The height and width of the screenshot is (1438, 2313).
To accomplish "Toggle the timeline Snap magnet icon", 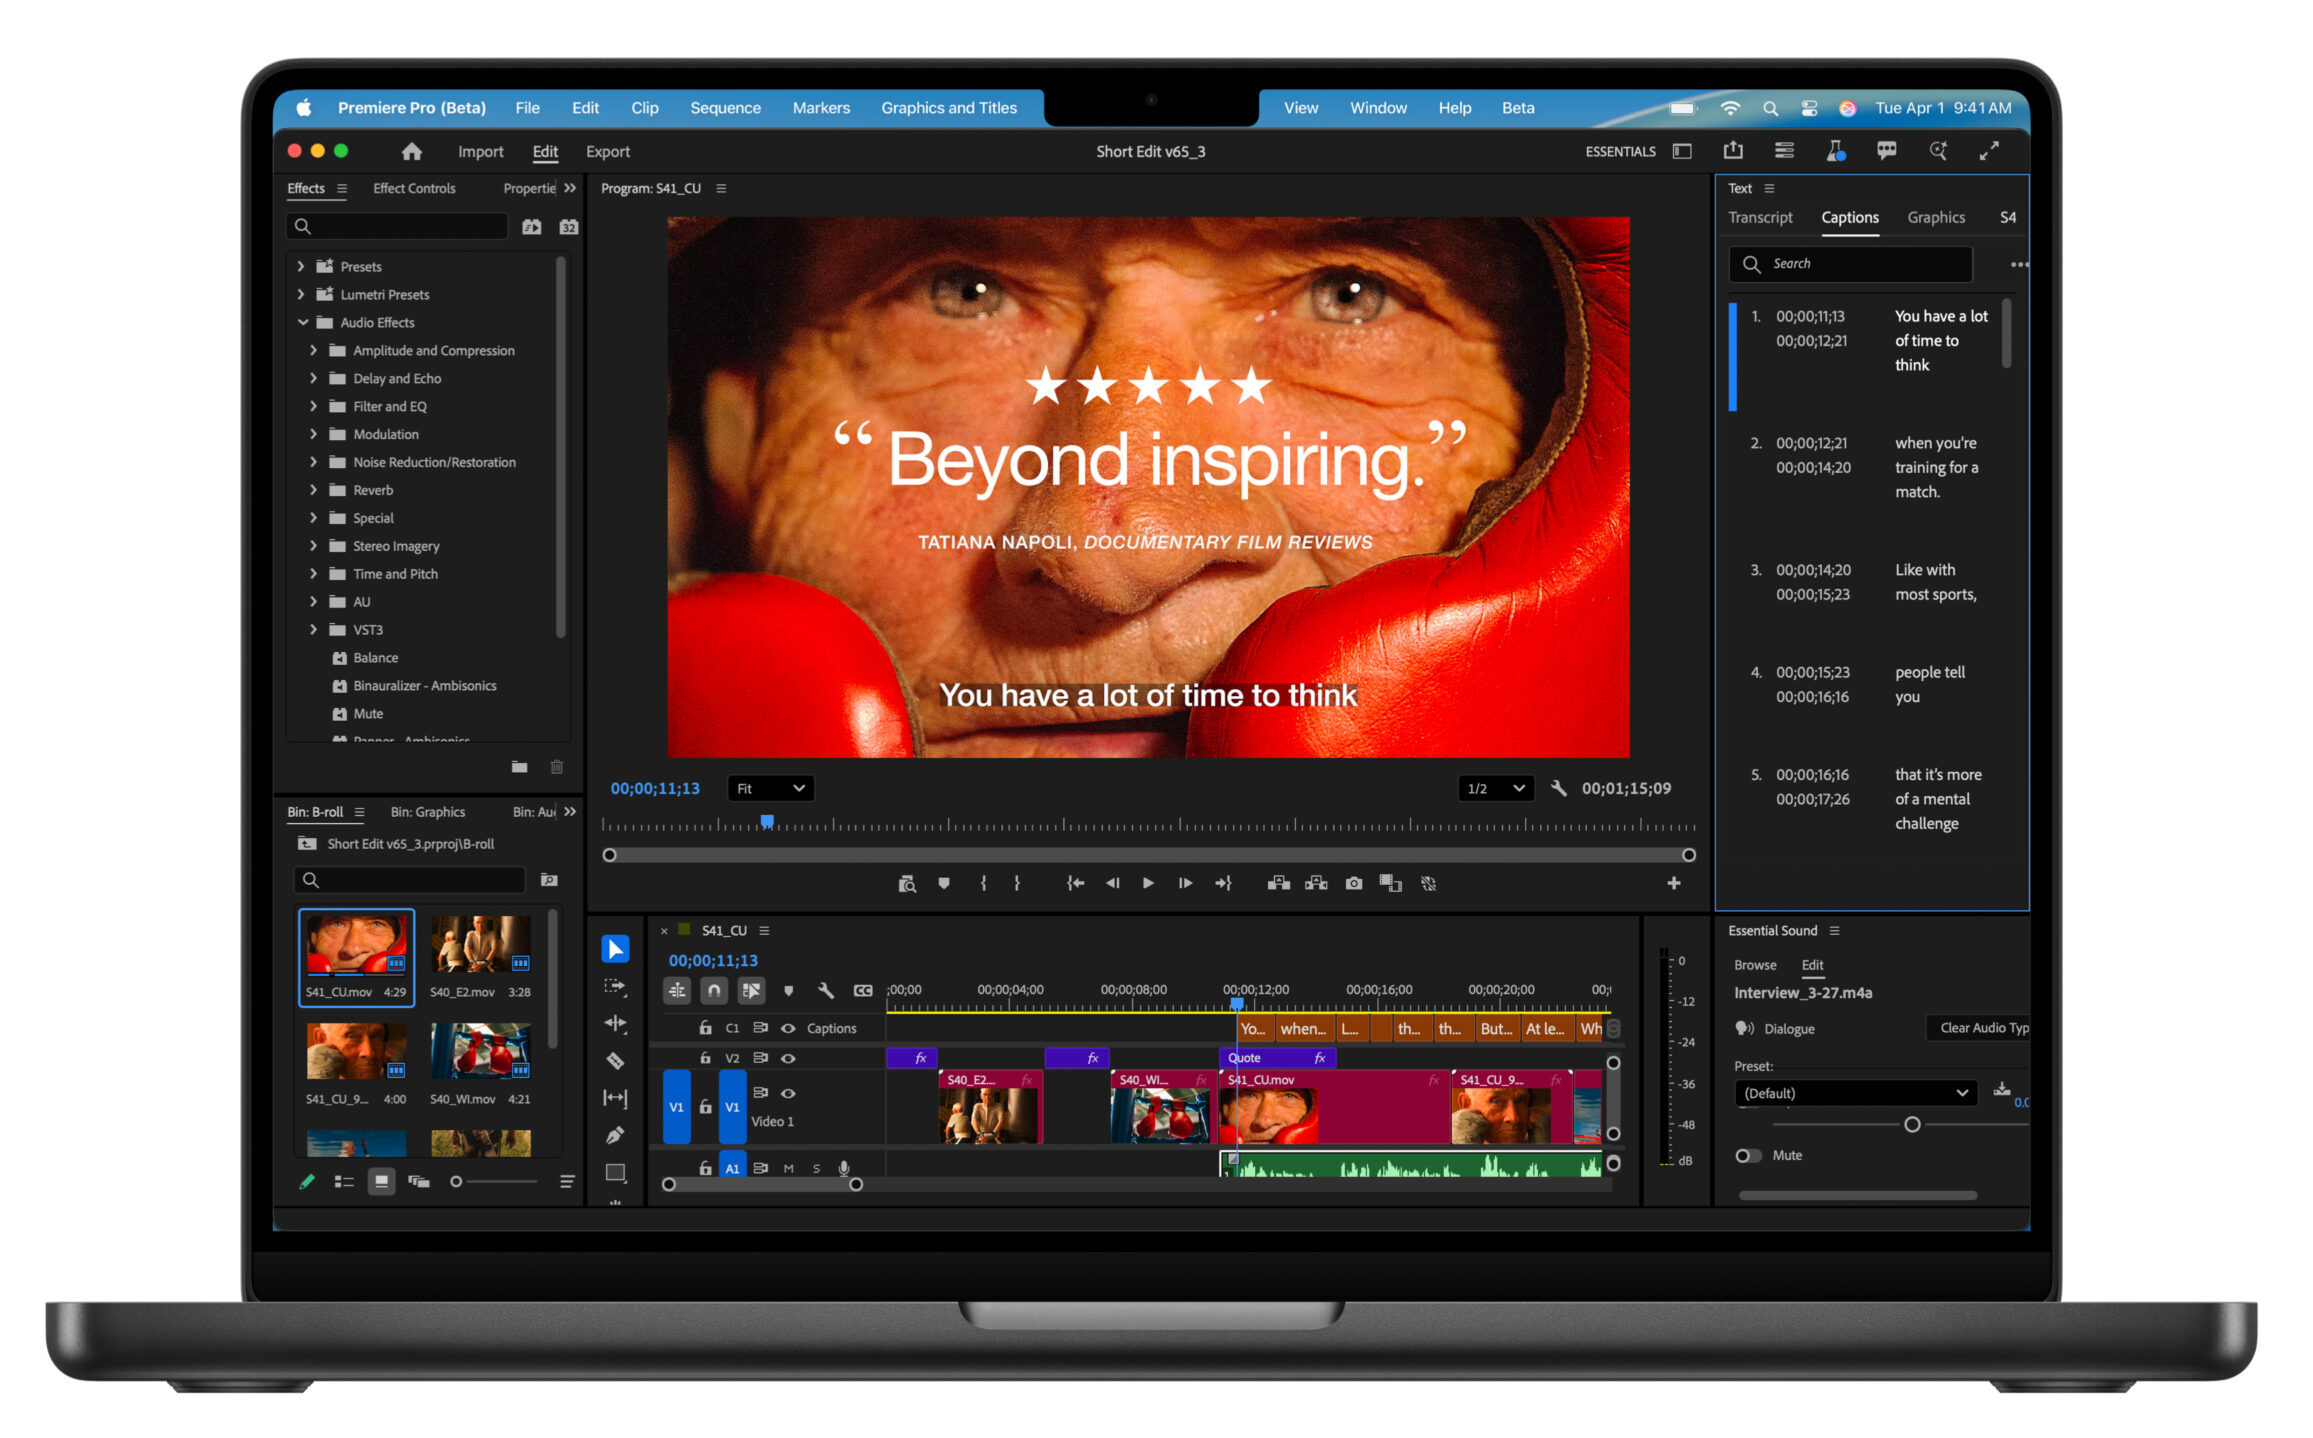I will [x=713, y=990].
